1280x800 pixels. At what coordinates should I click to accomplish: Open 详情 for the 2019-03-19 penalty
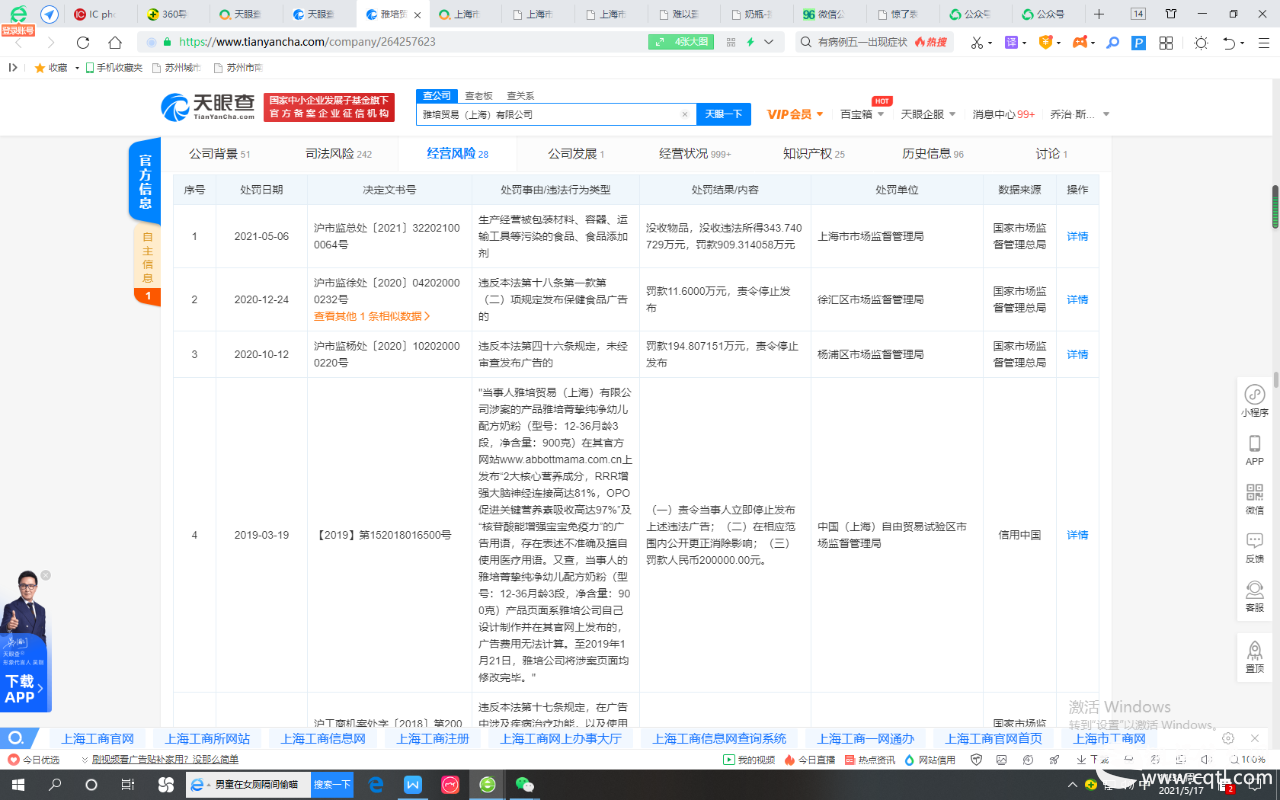(x=1077, y=535)
